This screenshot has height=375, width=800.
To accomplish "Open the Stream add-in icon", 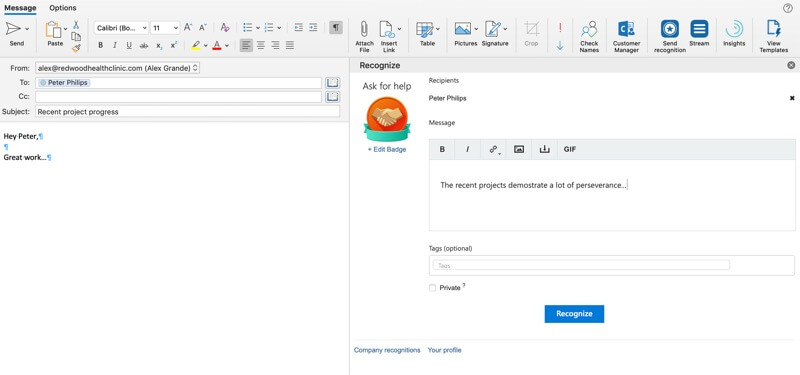I will tap(699, 29).
